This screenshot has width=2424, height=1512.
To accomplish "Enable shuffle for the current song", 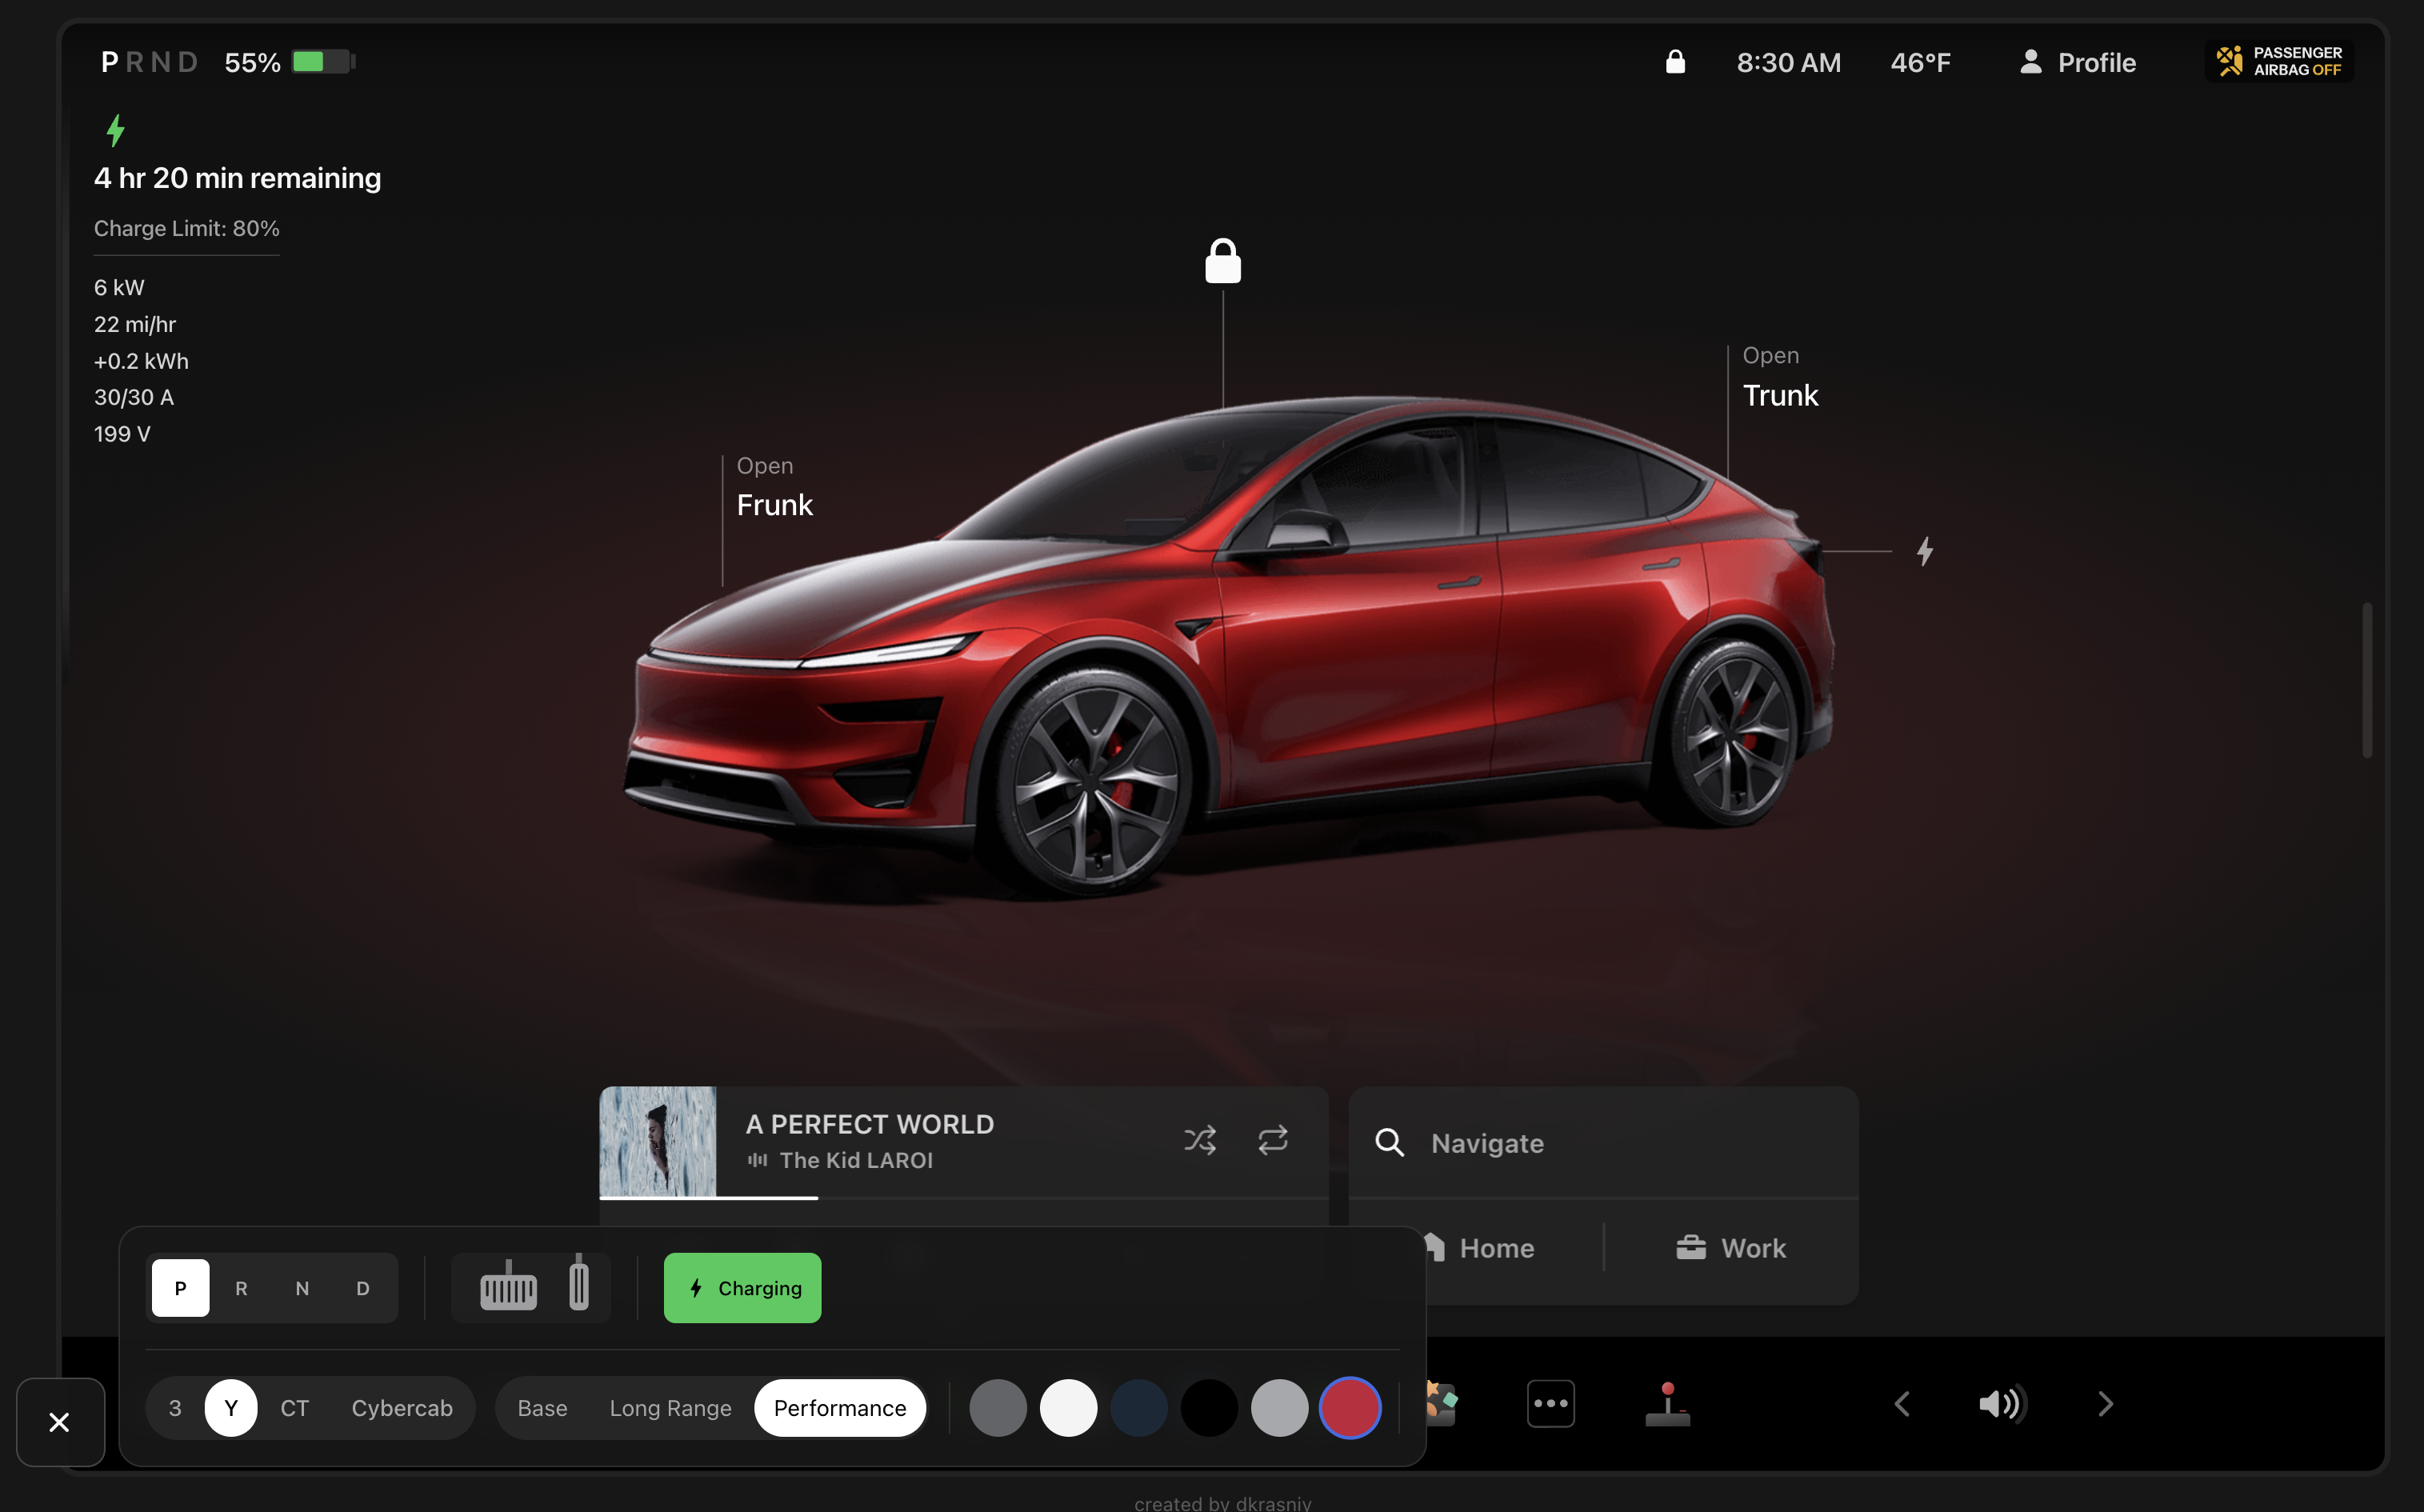I will pos(1200,1139).
